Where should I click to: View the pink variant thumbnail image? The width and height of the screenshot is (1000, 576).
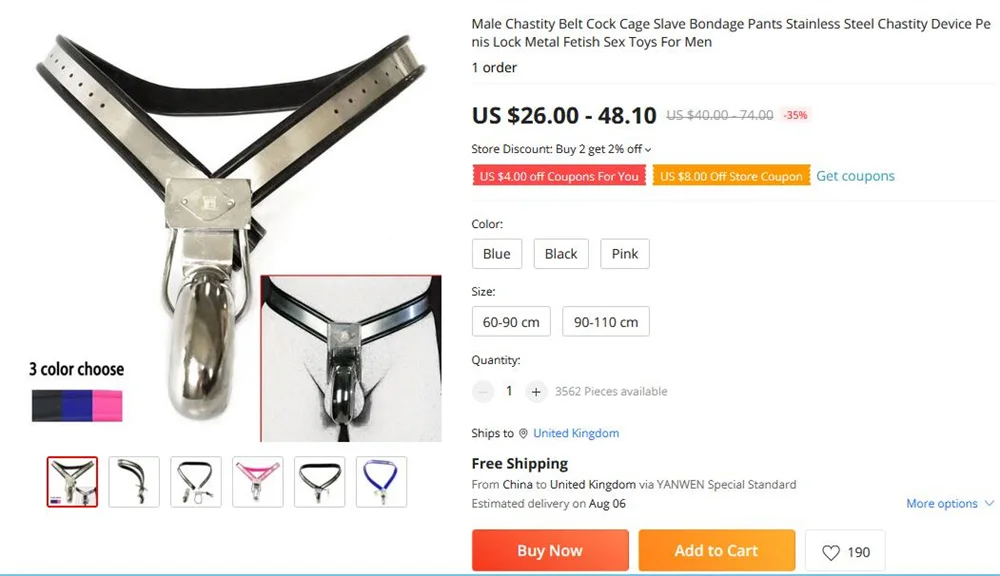[258, 482]
